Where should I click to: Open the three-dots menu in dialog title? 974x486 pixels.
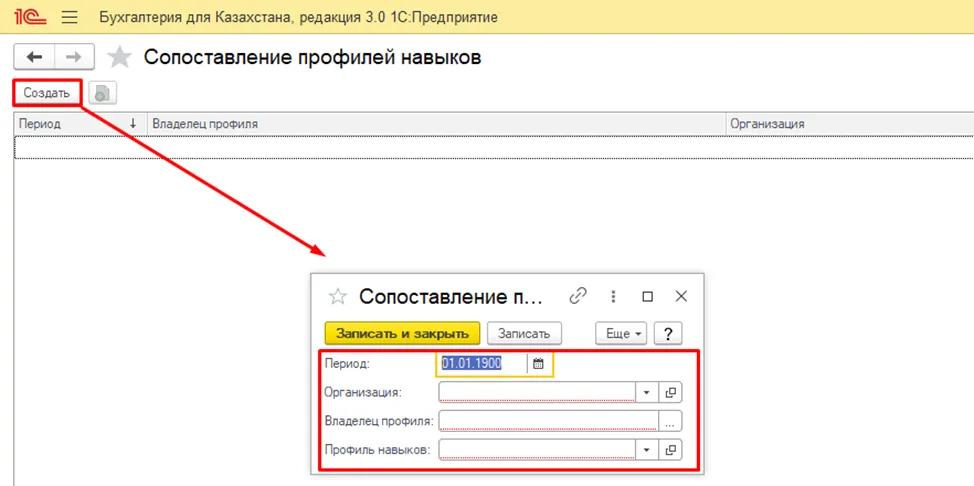click(613, 296)
